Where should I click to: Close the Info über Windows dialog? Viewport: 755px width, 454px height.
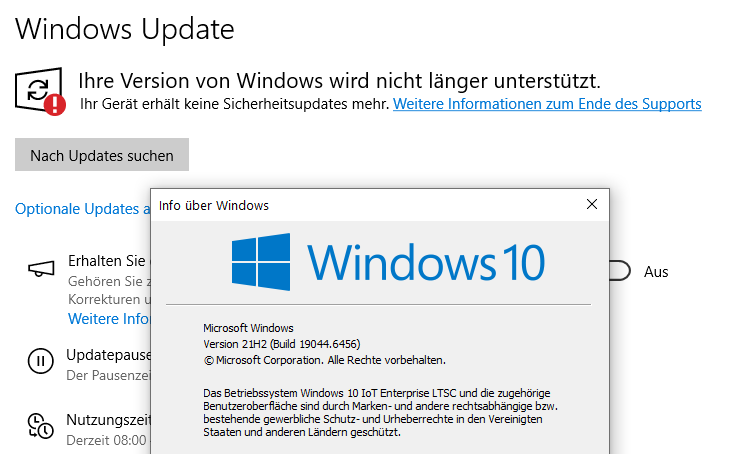pos(592,205)
